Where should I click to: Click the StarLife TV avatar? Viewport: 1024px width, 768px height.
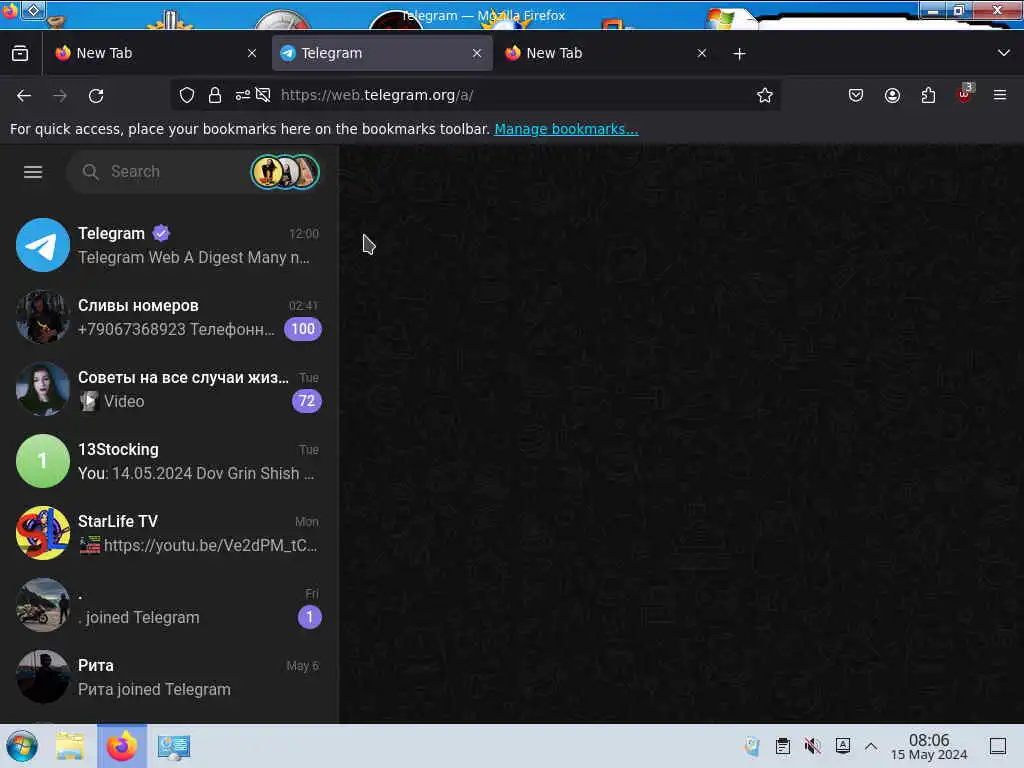point(42,533)
